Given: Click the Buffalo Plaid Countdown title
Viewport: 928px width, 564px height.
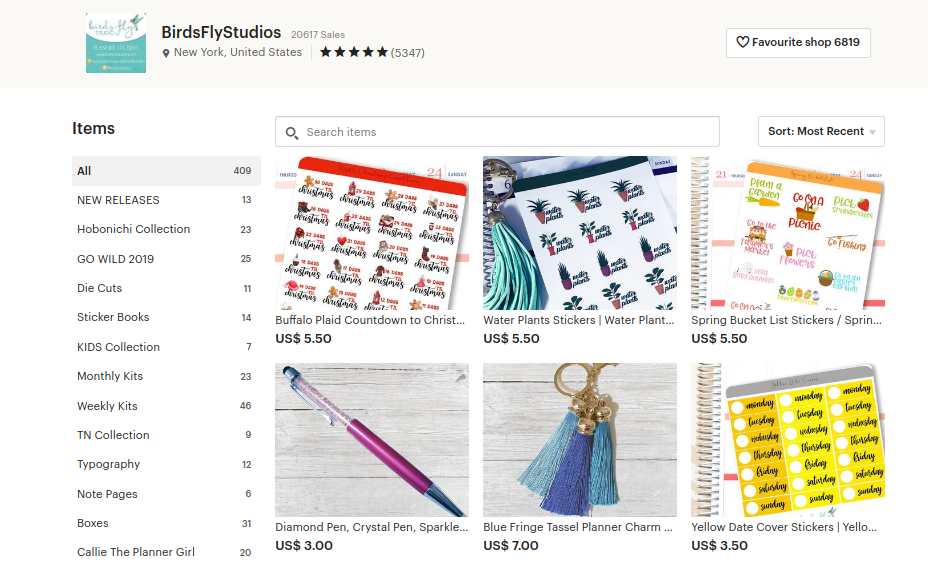Looking at the screenshot, I should pyautogui.click(x=370, y=320).
